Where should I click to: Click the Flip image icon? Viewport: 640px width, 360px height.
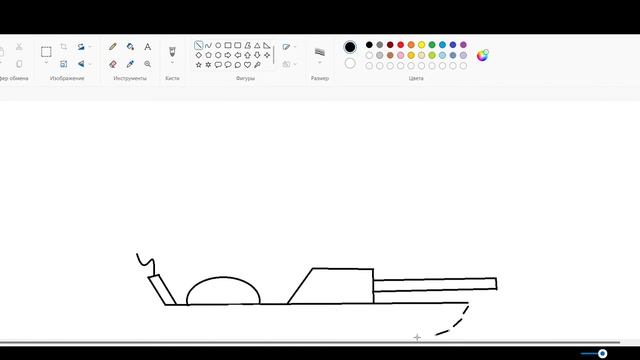[81, 64]
